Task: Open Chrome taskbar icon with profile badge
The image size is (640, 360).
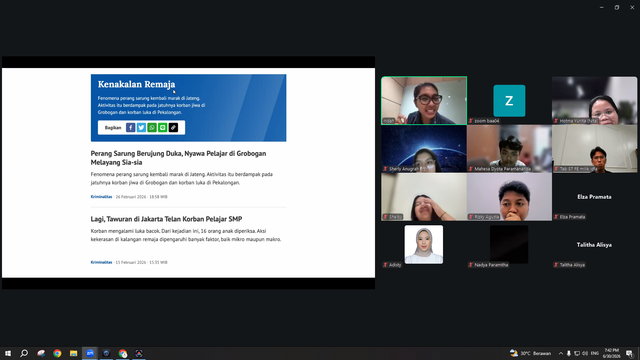Action: point(123,353)
